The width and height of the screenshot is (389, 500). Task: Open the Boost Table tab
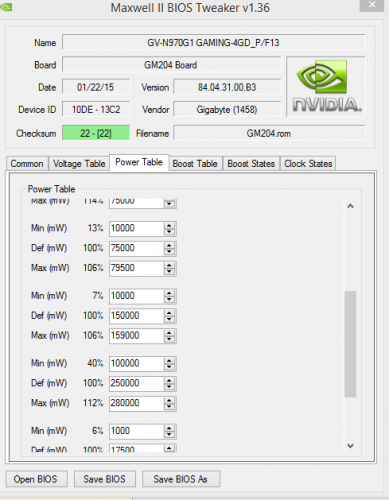(x=195, y=164)
